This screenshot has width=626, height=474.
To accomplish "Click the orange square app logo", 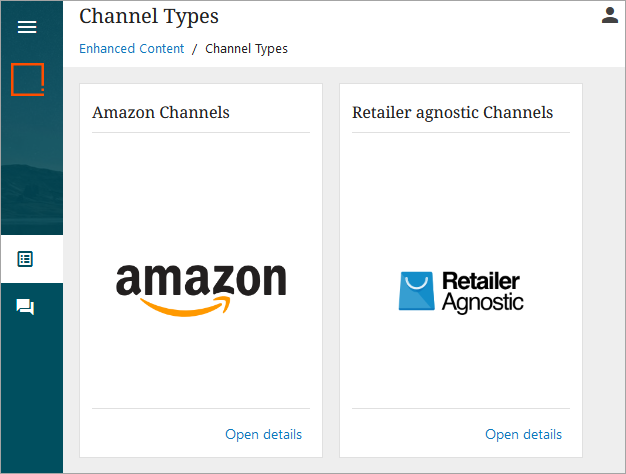I will point(27,79).
